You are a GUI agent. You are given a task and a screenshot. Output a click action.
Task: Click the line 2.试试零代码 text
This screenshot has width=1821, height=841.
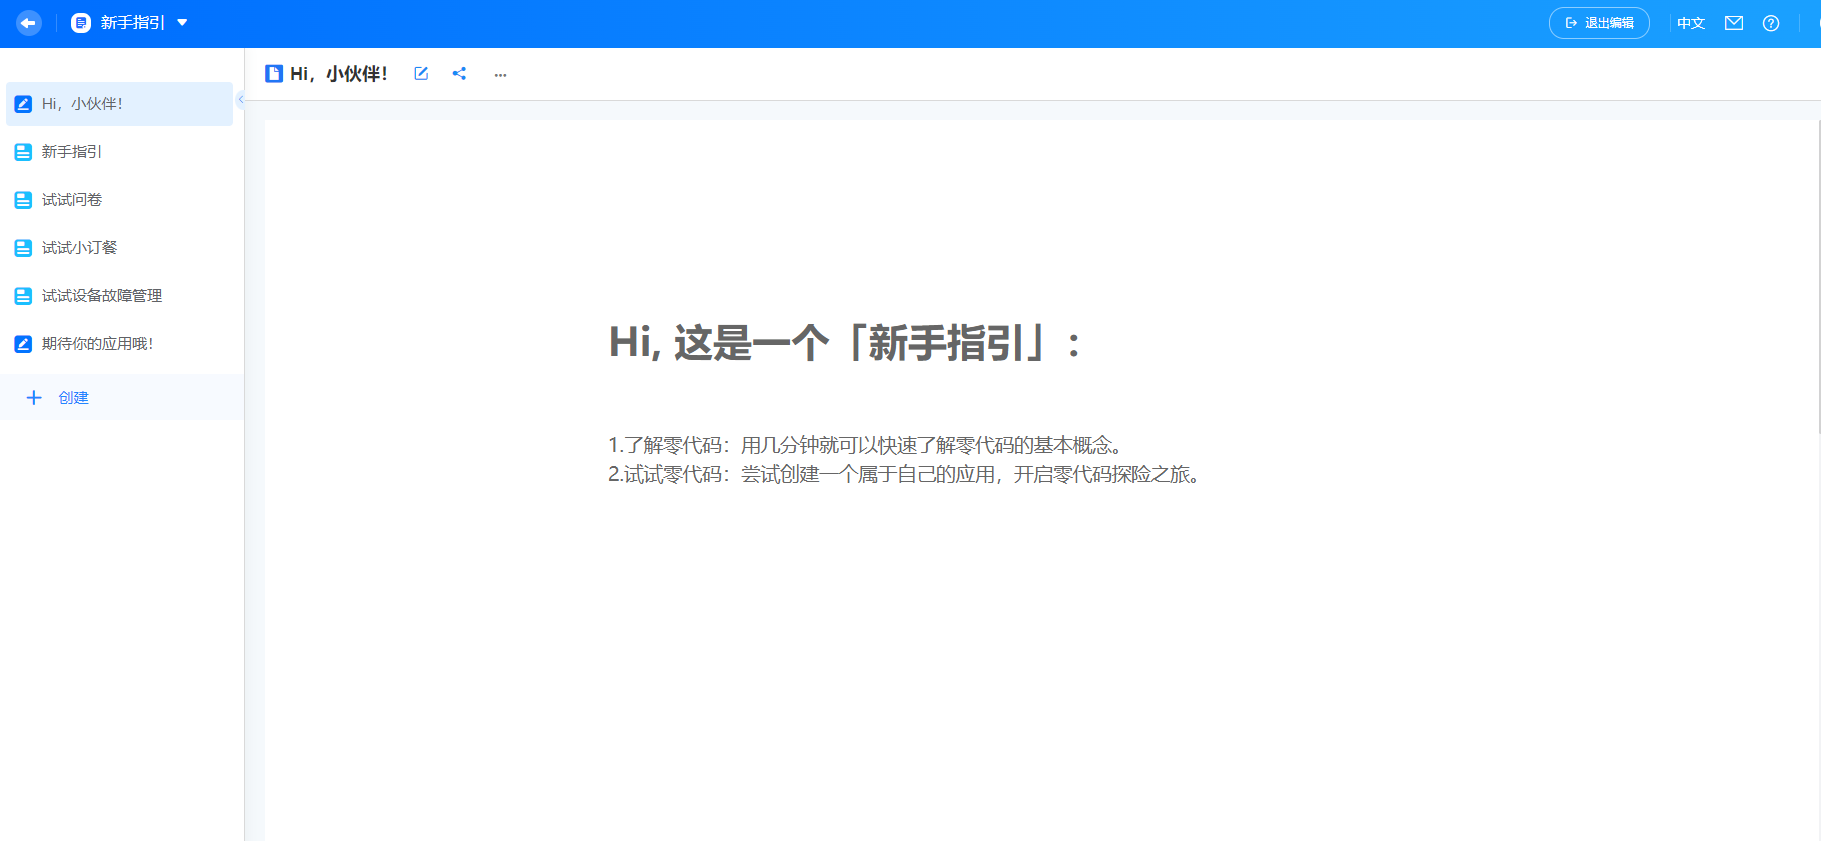pos(904,475)
